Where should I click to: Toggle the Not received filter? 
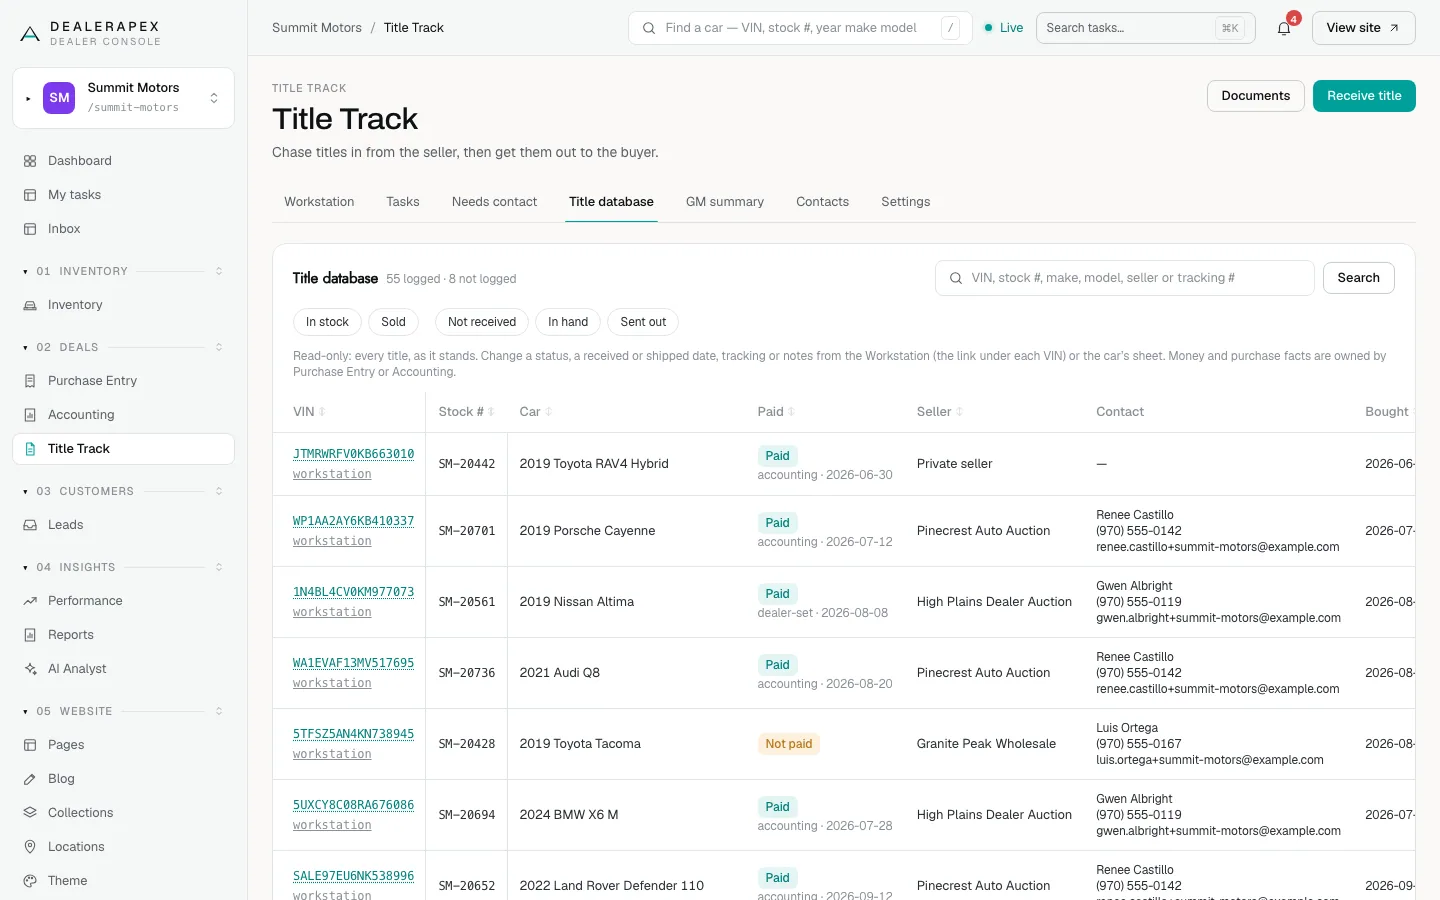coord(482,322)
